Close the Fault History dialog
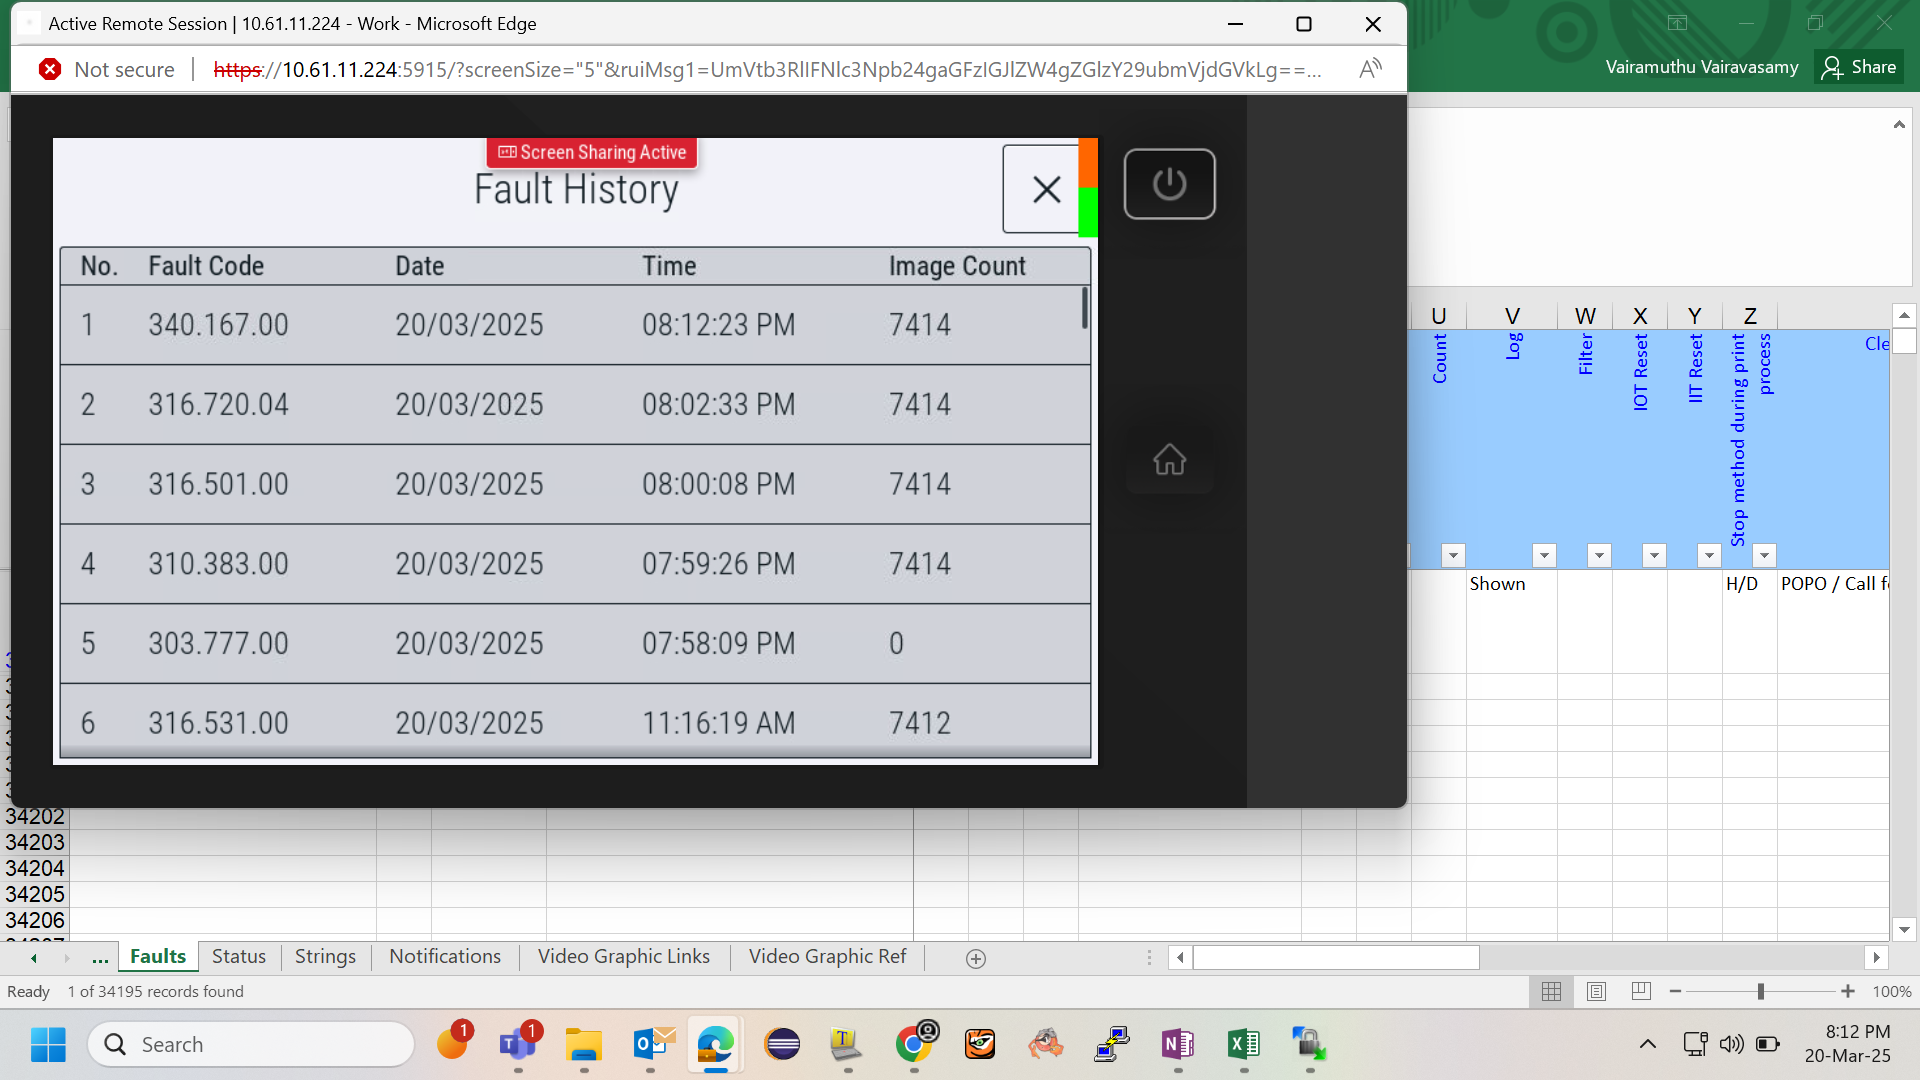Screen dimensions: 1920x1080 point(1046,189)
